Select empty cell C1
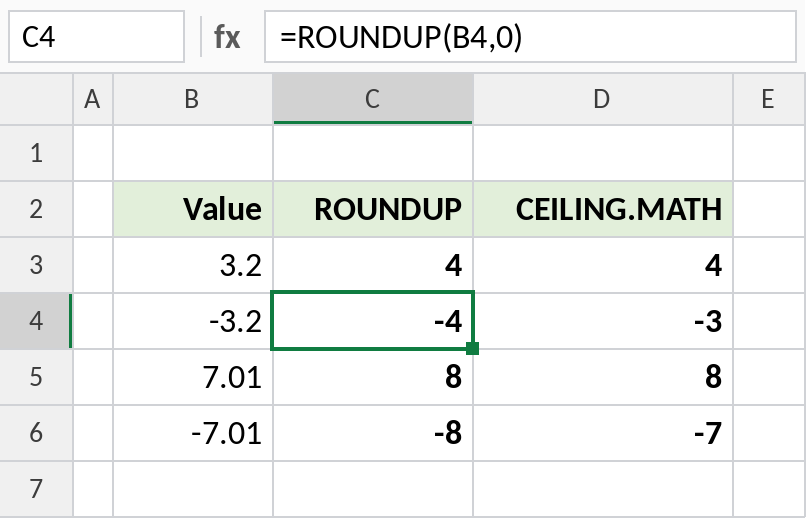Screen dimensions: 806x518 pos(373,153)
